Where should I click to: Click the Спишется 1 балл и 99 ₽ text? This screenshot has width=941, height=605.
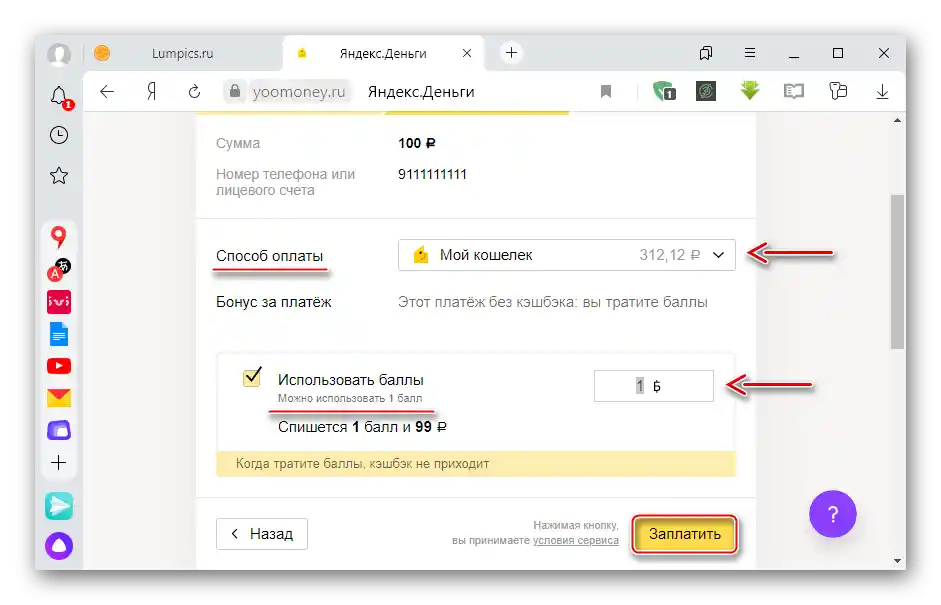[362, 427]
